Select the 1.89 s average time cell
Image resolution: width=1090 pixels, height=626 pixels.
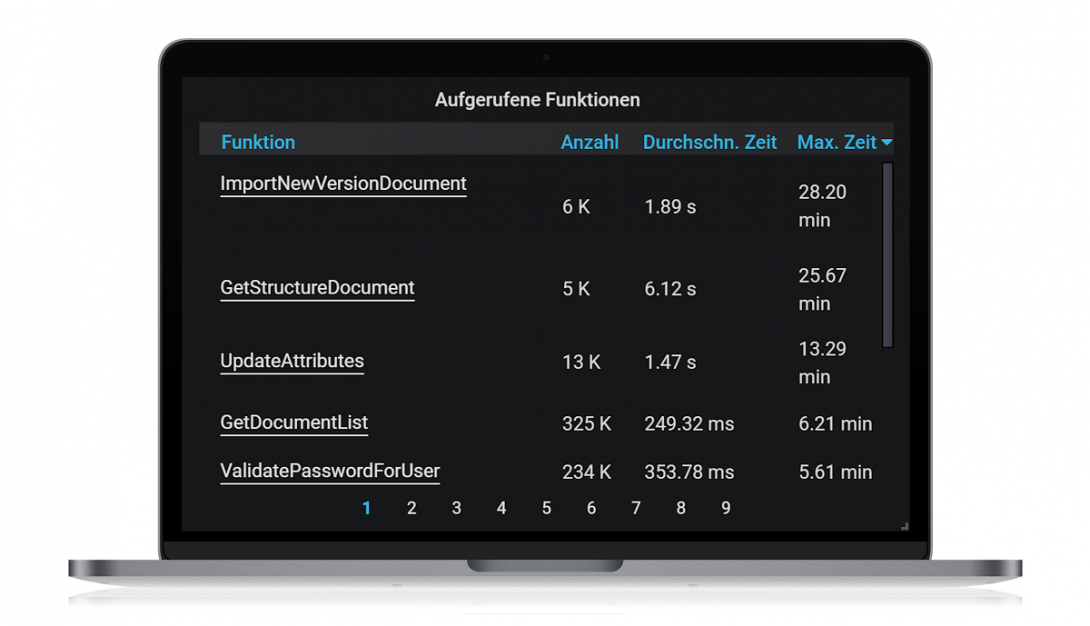(x=670, y=207)
